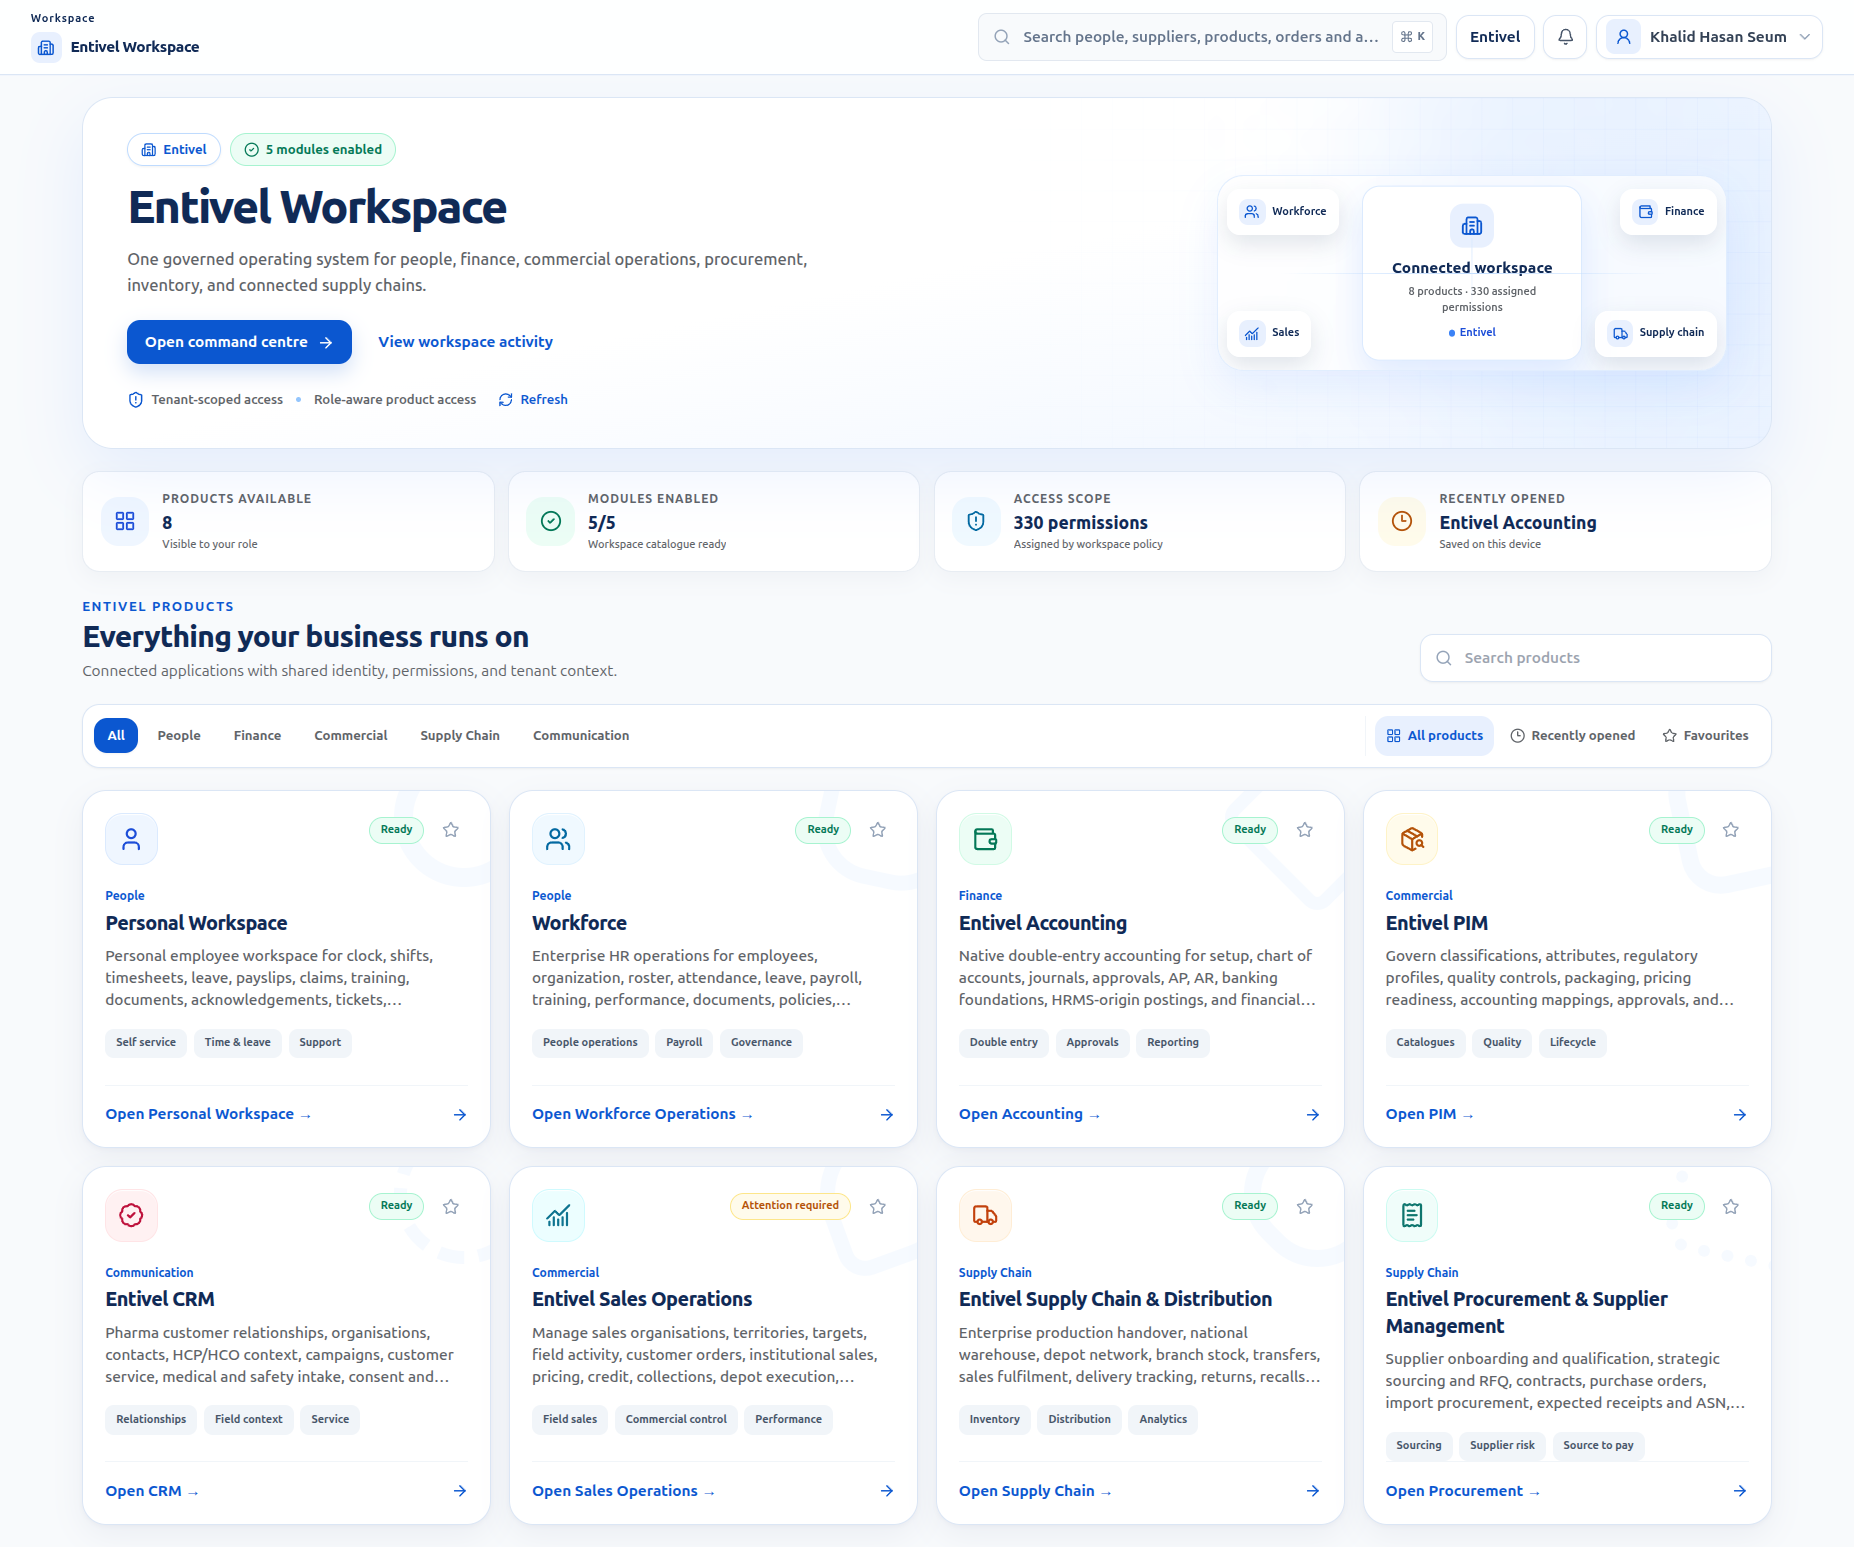Click the Products Available grid icon
Viewport: 1854px width, 1547px height.
coord(125,521)
